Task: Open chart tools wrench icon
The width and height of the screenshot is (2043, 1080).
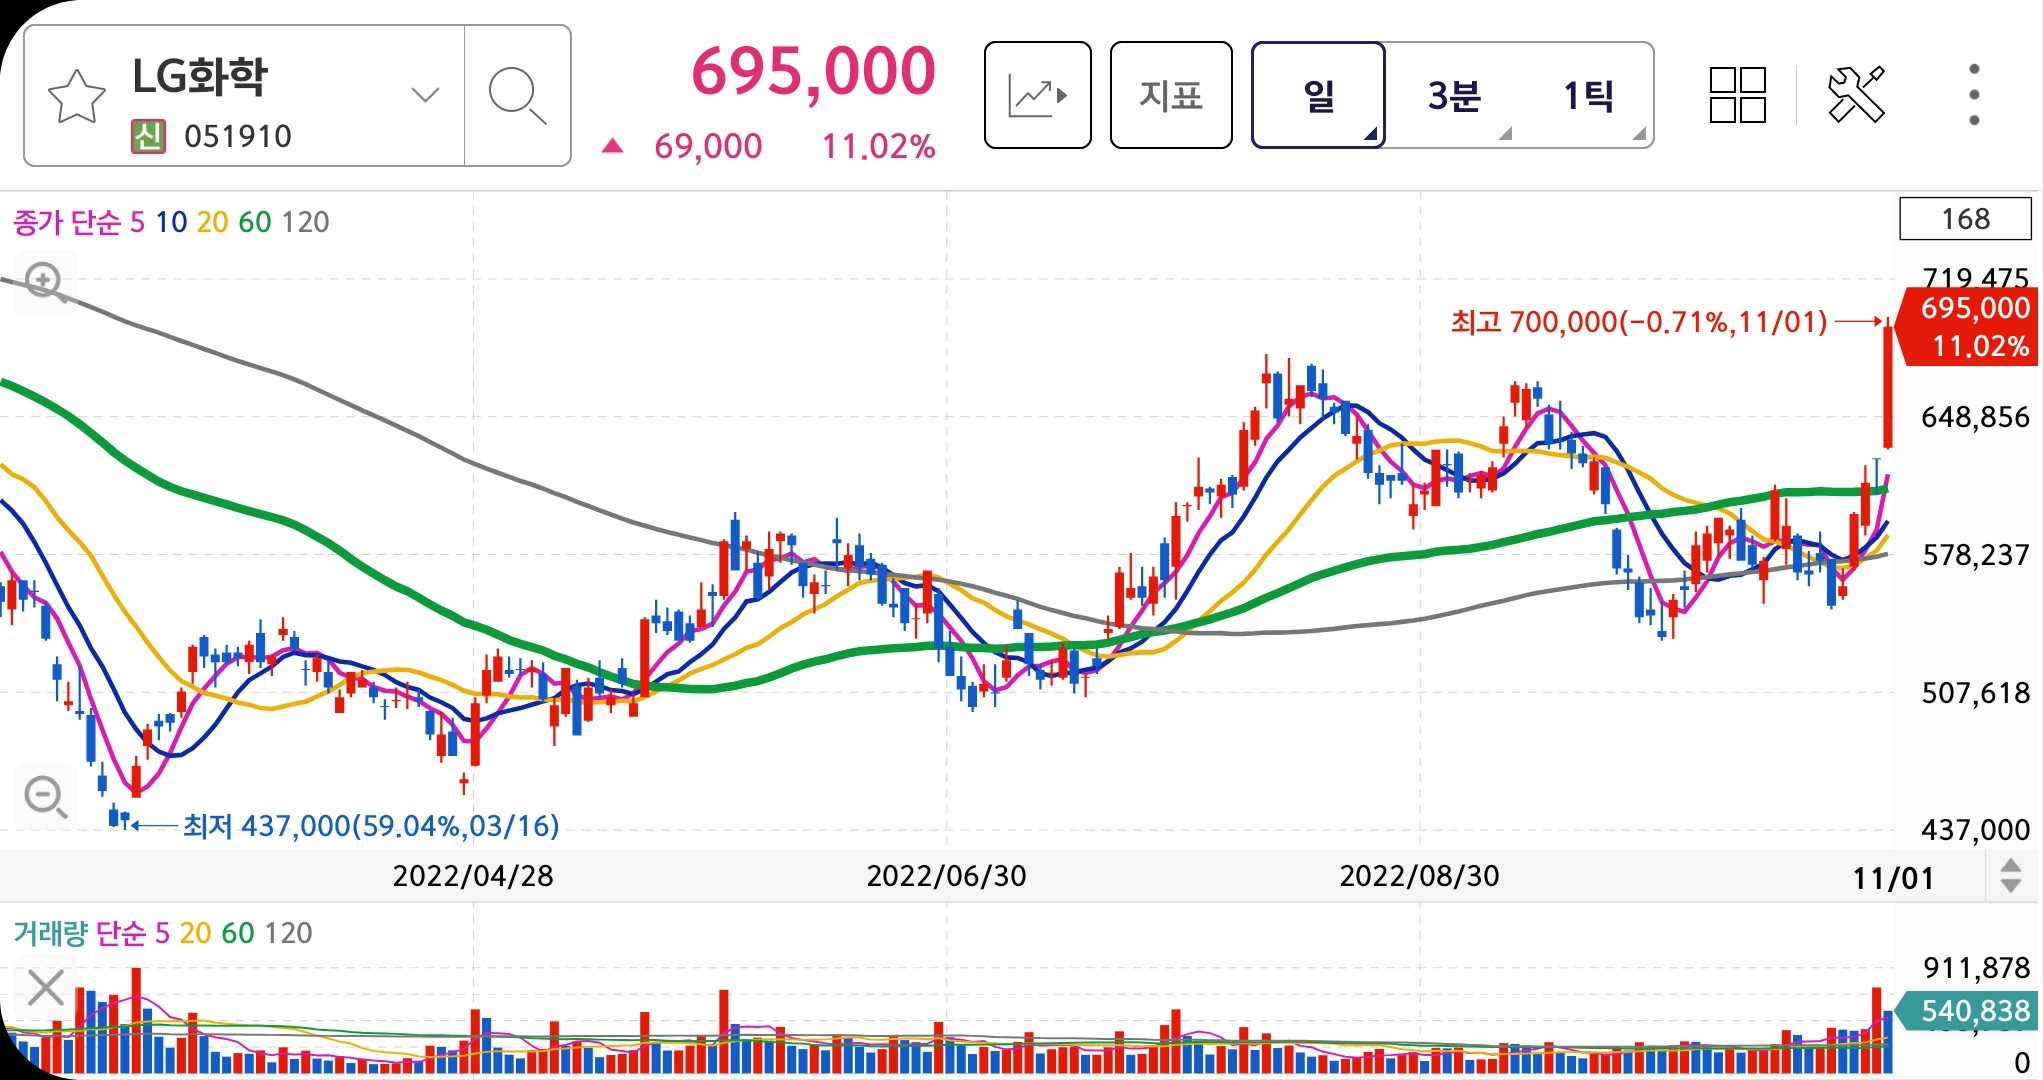Action: coord(1856,95)
